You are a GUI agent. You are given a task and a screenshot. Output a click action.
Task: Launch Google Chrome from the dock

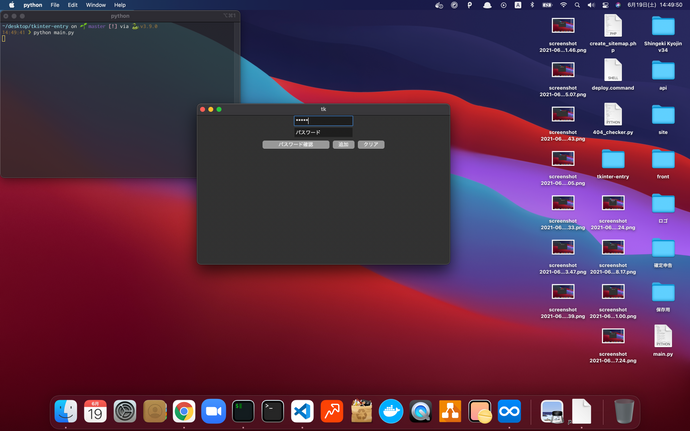pos(184,411)
